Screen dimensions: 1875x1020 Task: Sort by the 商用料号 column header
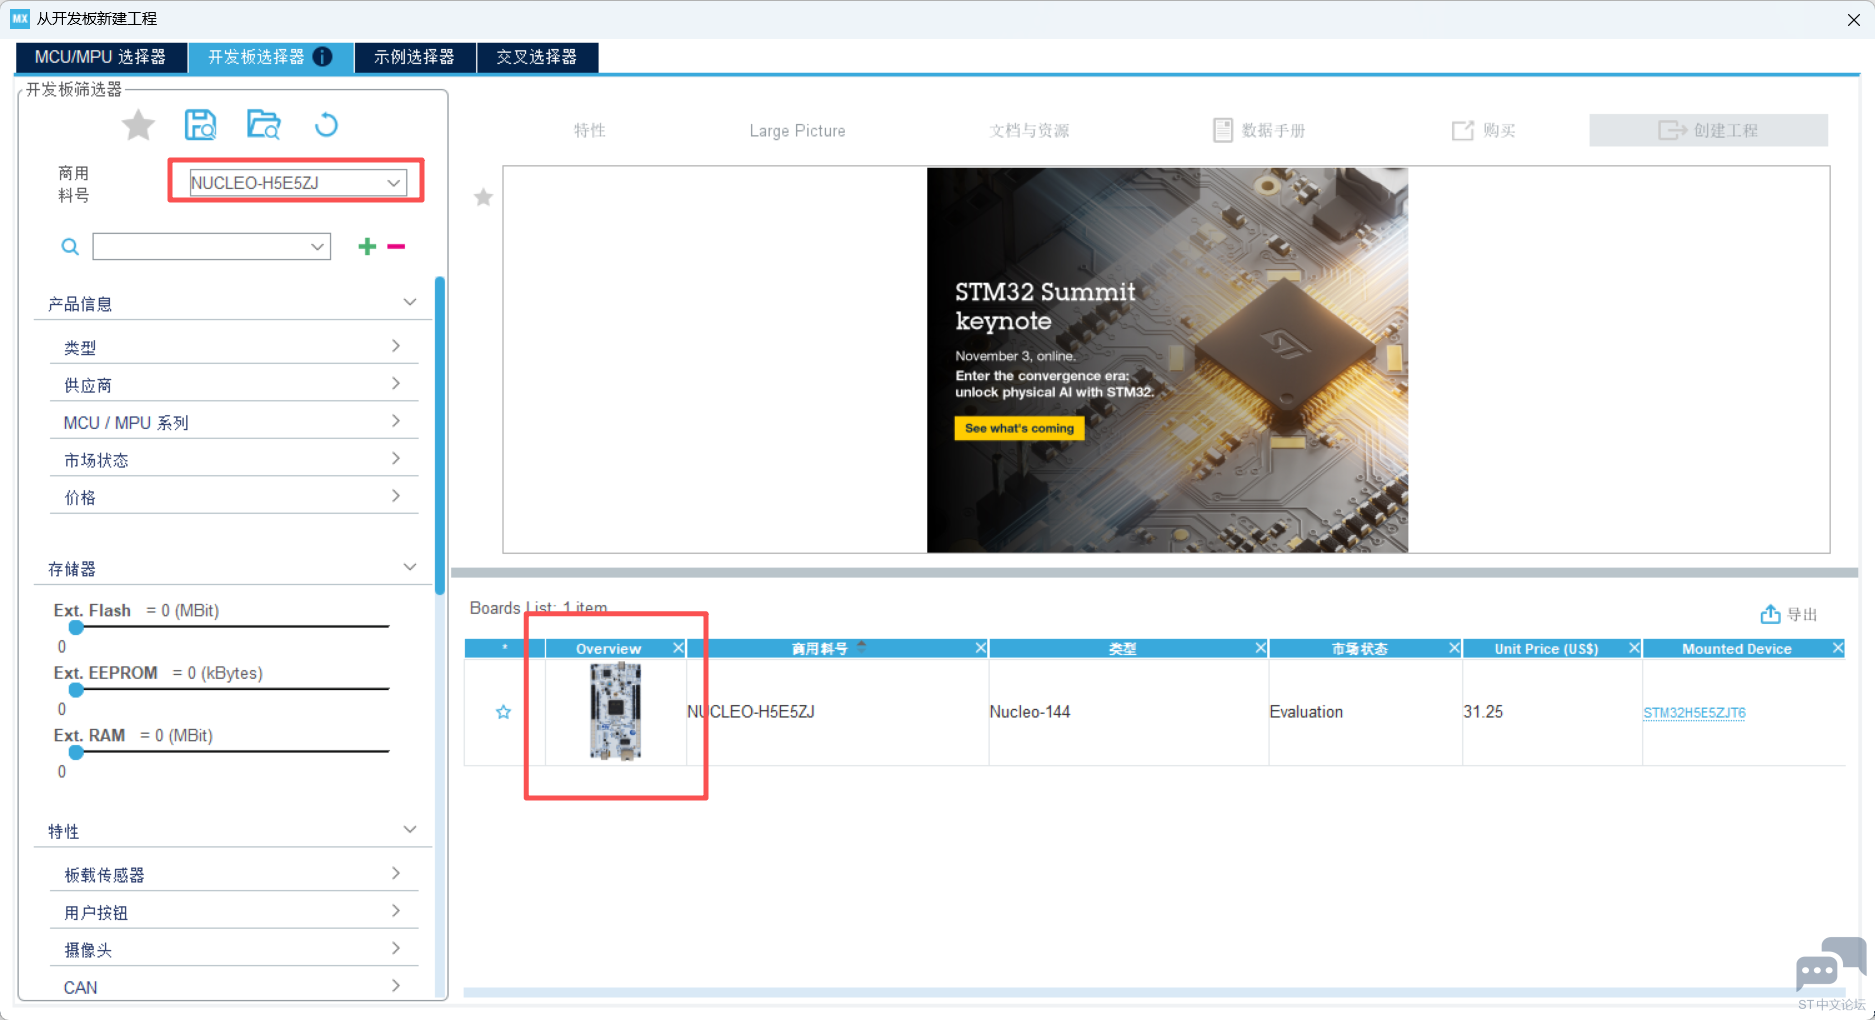(820, 649)
